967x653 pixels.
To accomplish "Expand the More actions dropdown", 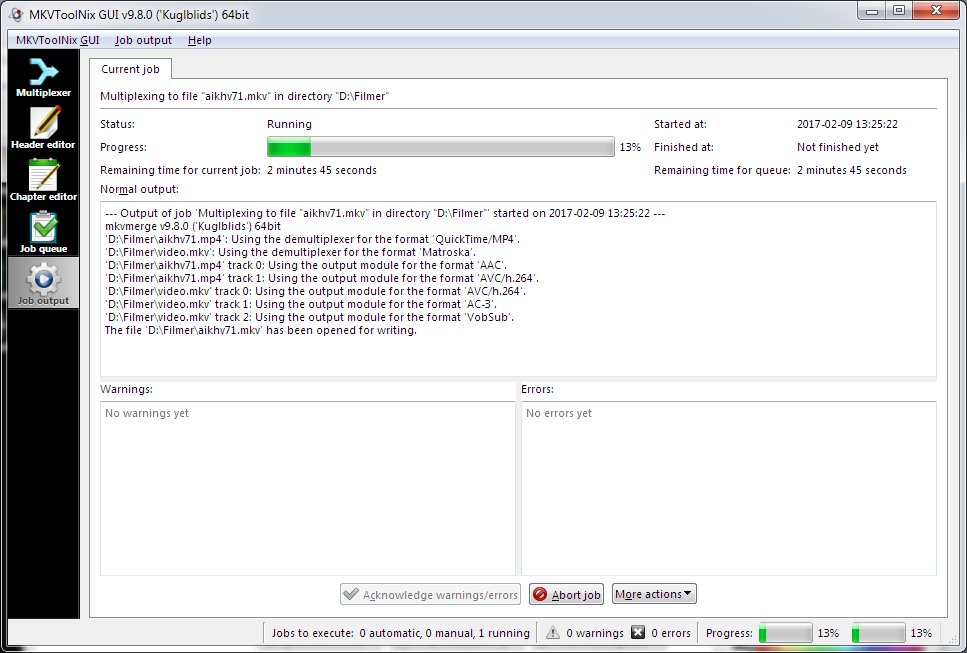I will [654, 594].
